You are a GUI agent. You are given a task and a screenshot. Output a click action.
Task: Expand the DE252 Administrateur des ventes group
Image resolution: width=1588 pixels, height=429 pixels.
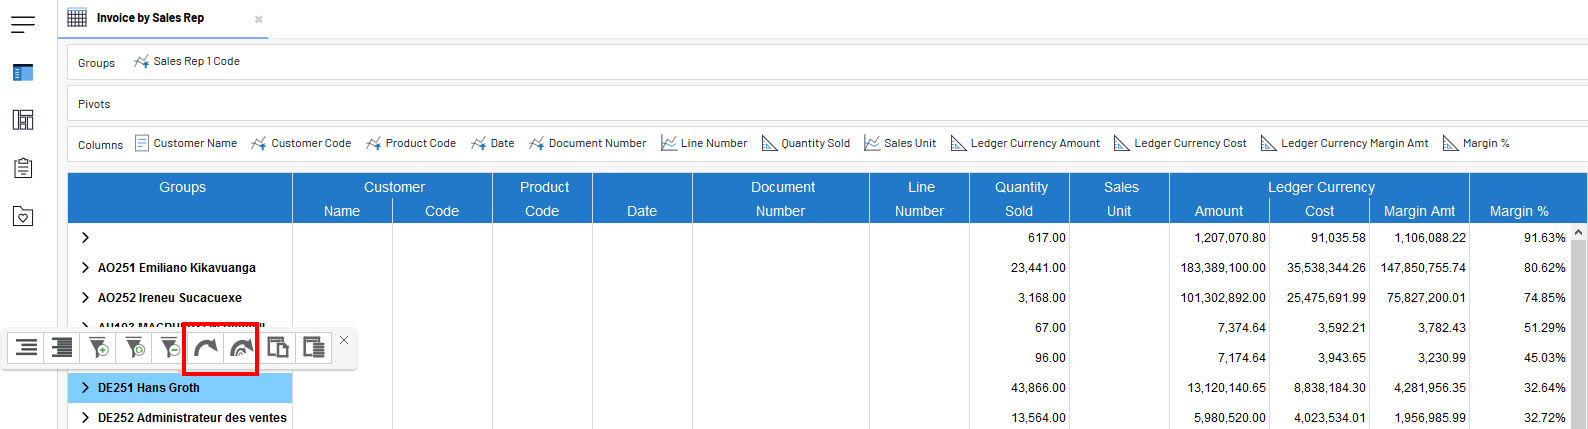click(x=85, y=418)
